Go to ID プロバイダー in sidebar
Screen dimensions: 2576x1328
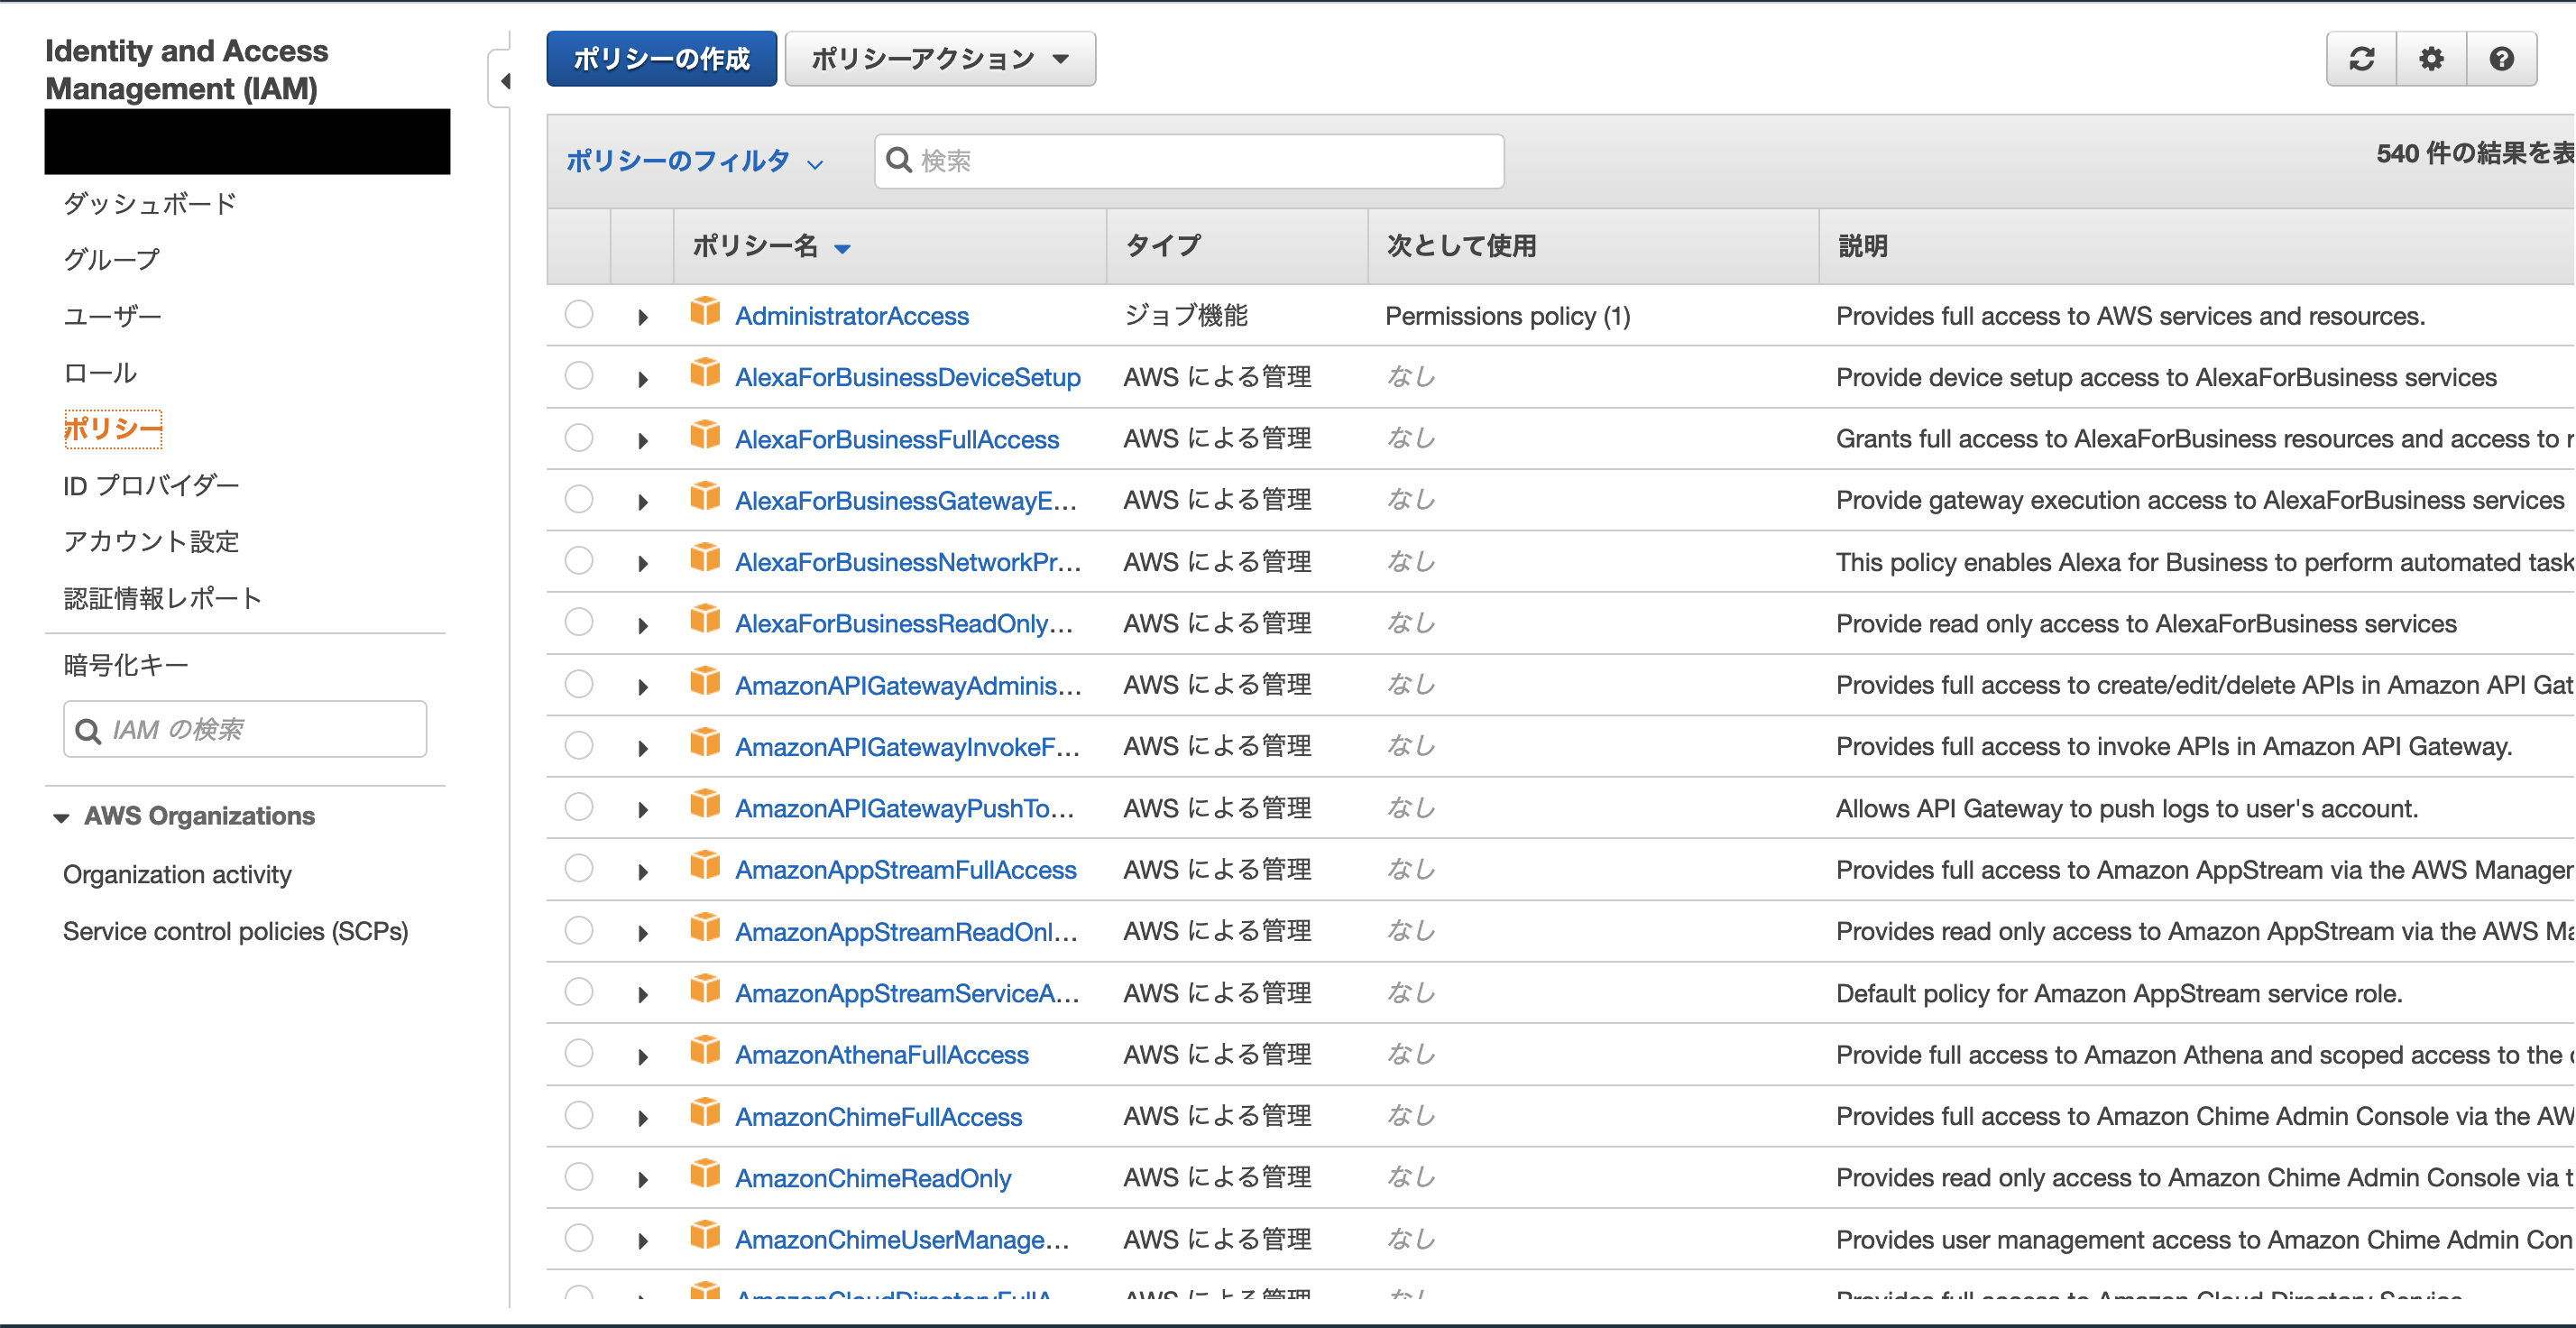[x=151, y=486]
